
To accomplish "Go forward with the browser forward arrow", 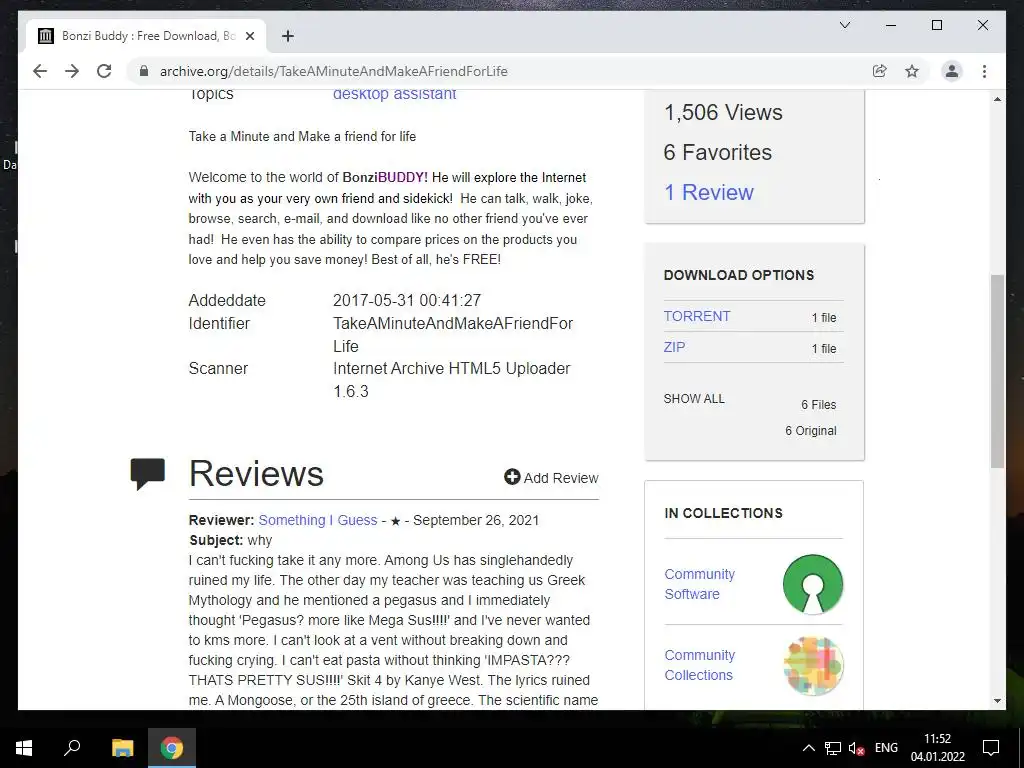I will 72,71.
